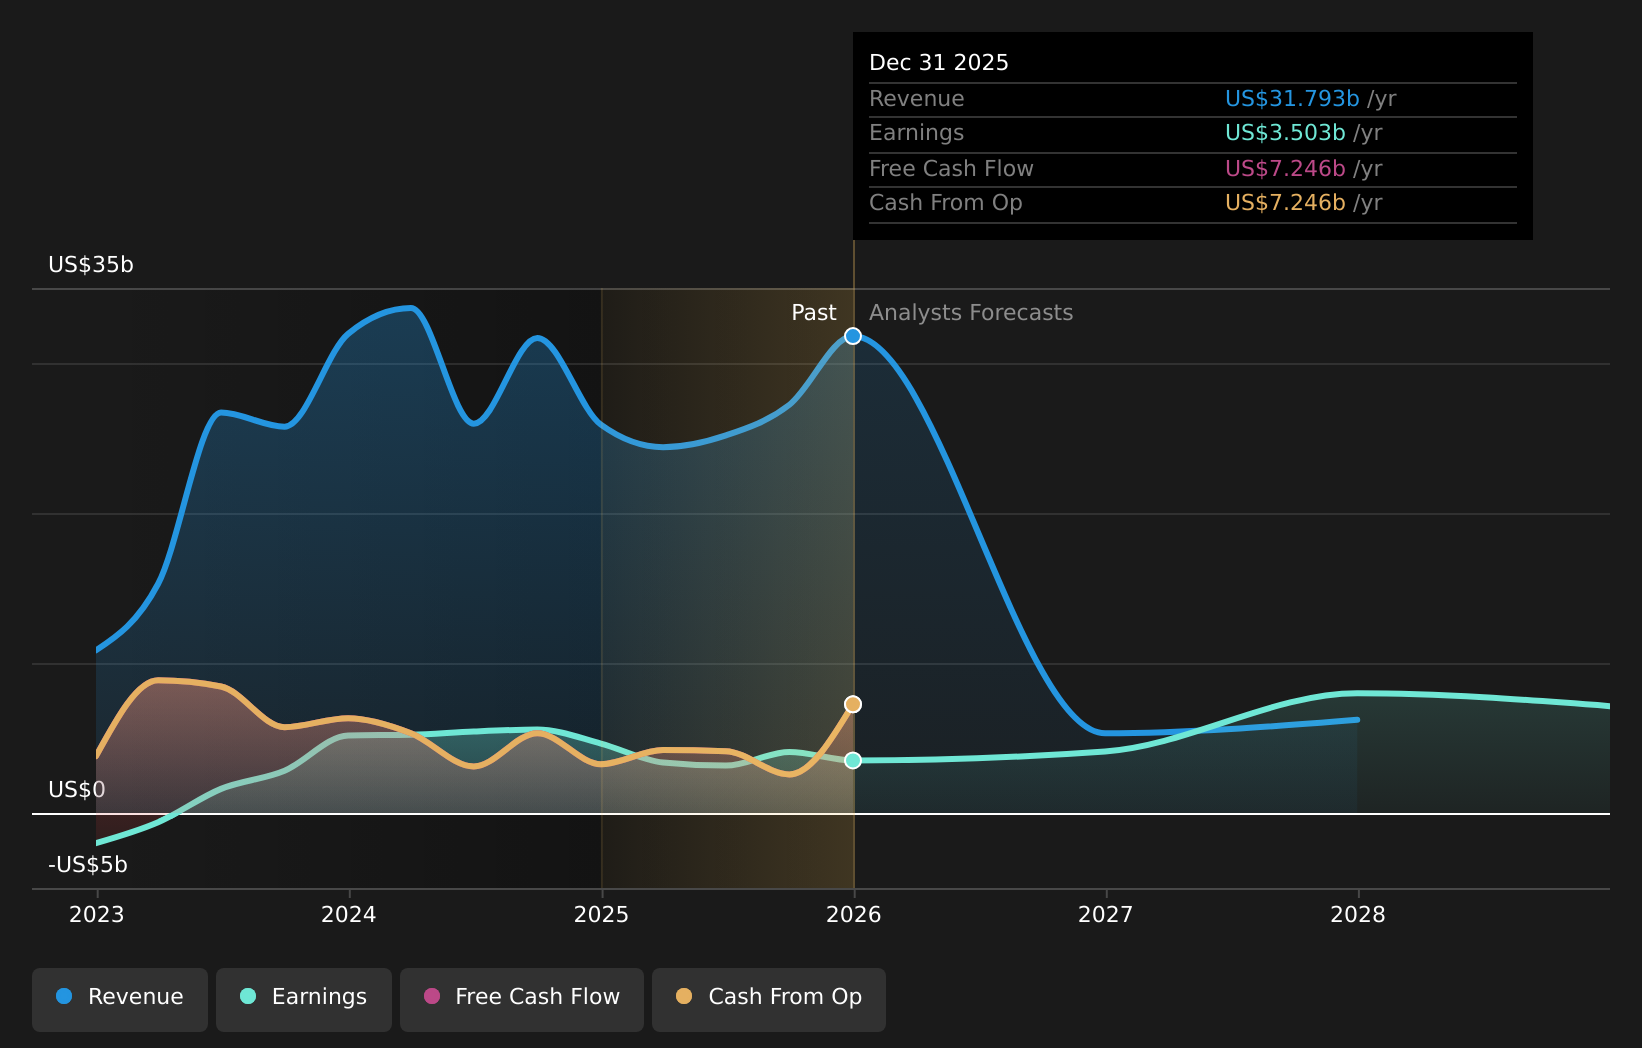Select the teal Earnings data point marker
This screenshot has height=1048, width=1642.
[x=852, y=760]
